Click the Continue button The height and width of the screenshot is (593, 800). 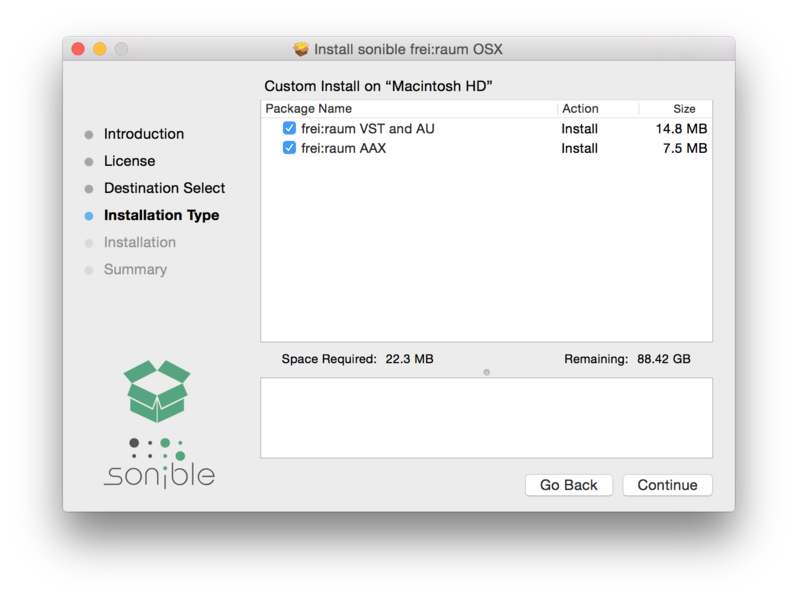pos(667,485)
